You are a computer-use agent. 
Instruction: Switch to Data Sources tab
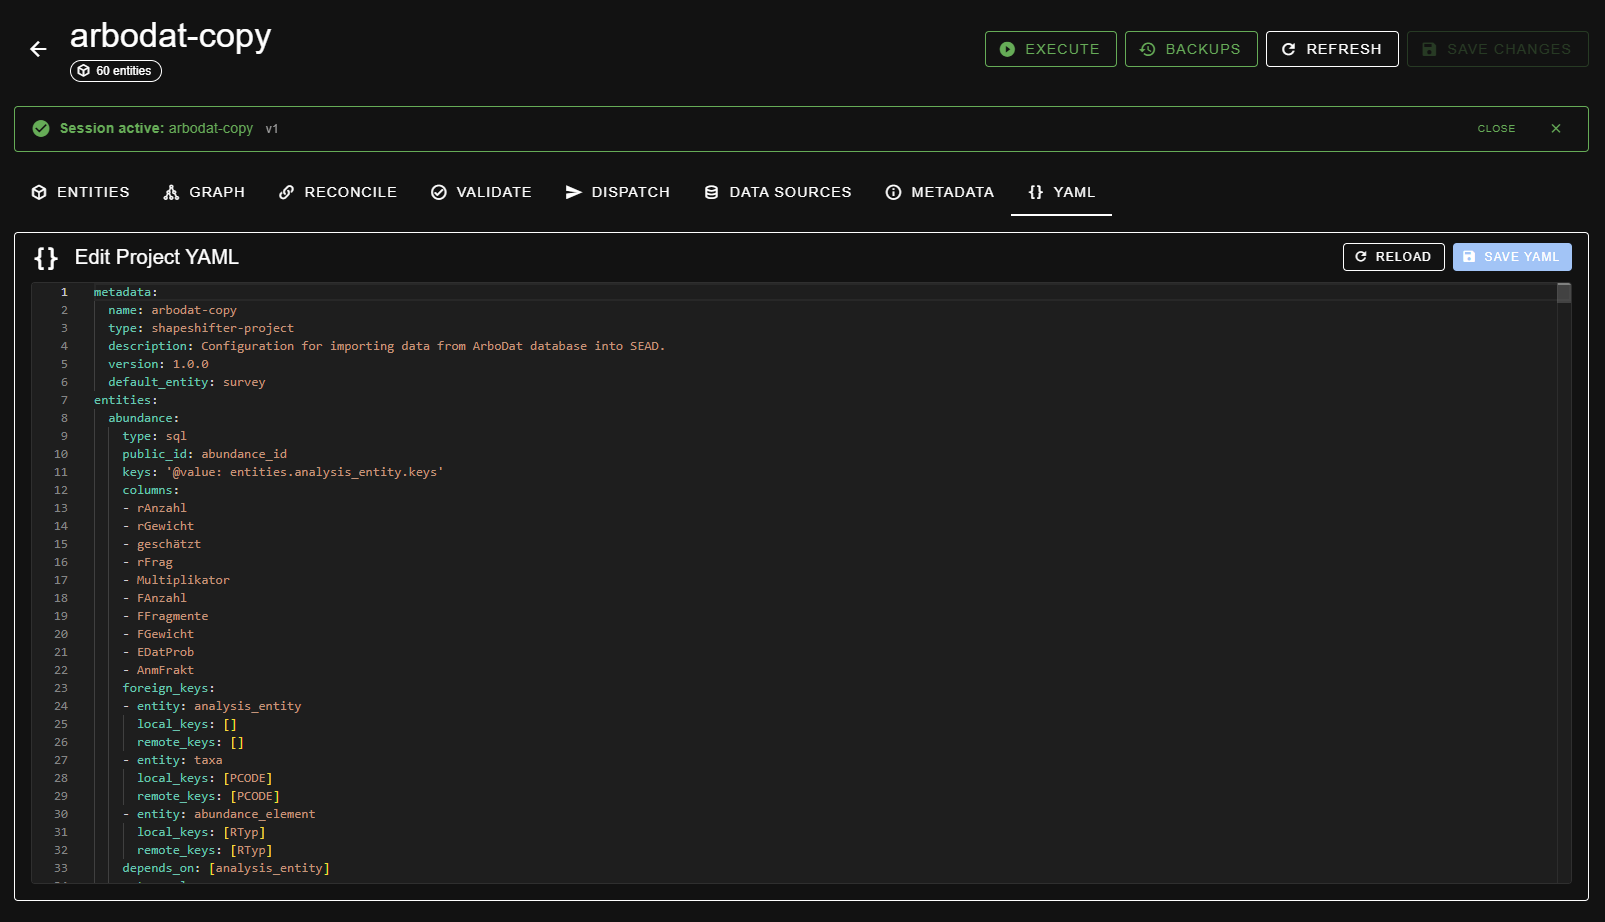click(x=778, y=192)
